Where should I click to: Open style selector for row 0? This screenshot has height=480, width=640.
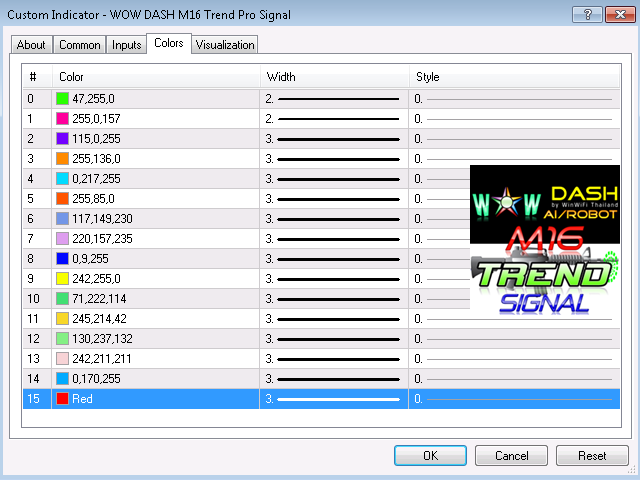tap(514, 99)
